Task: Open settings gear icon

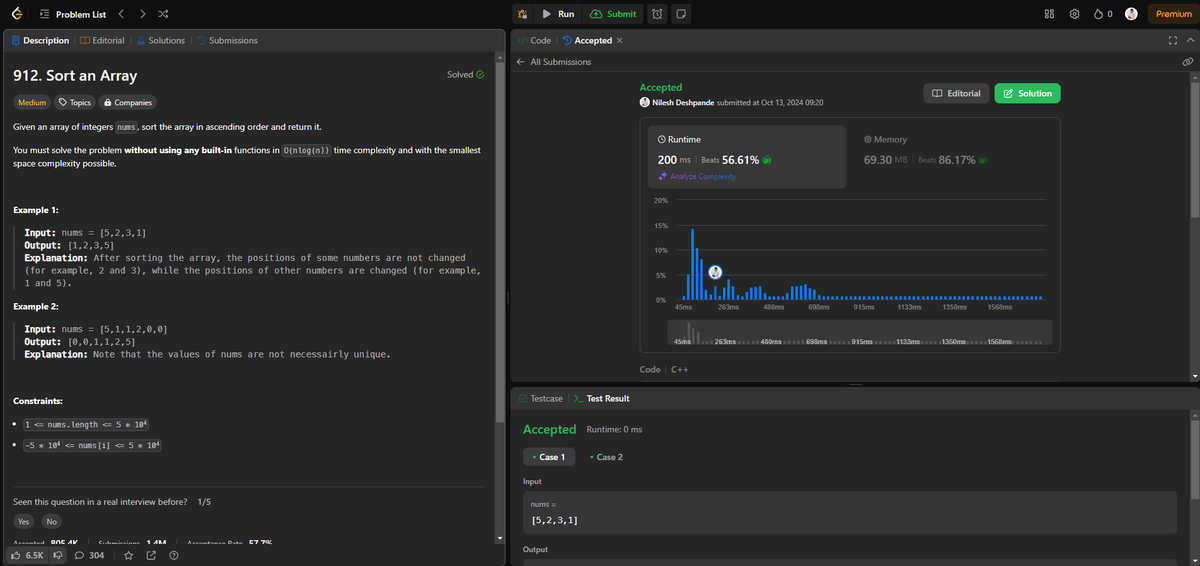Action: pyautogui.click(x=1075, y=14)
